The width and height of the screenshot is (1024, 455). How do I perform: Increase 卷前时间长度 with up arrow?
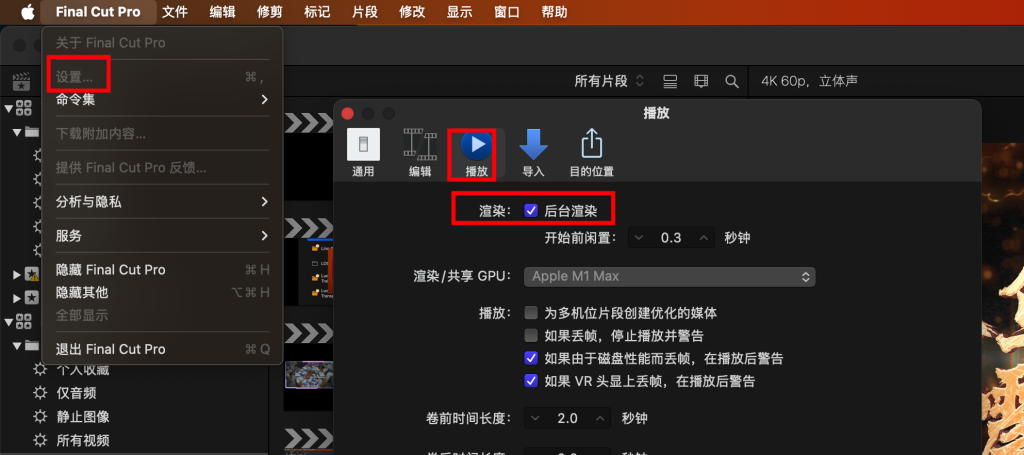coord(600,418)
